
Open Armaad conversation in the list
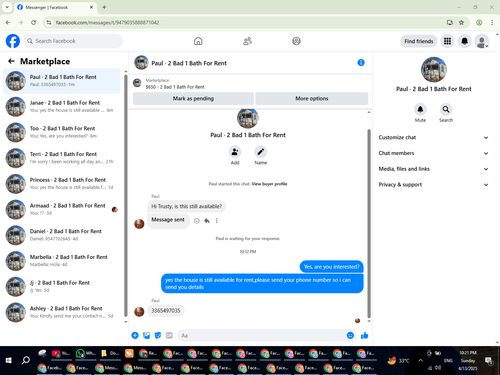pos(62,209)
